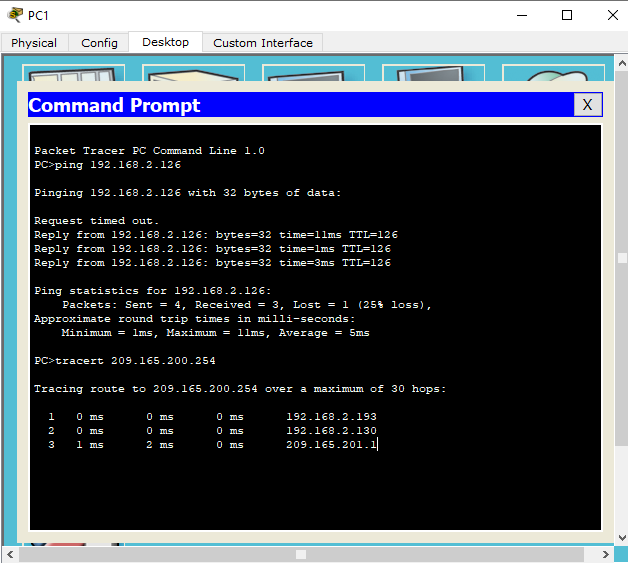Click the 'Tracing route to 209.165.200.254' line
This screenshot has height=563, width=628.
point(240,389)
